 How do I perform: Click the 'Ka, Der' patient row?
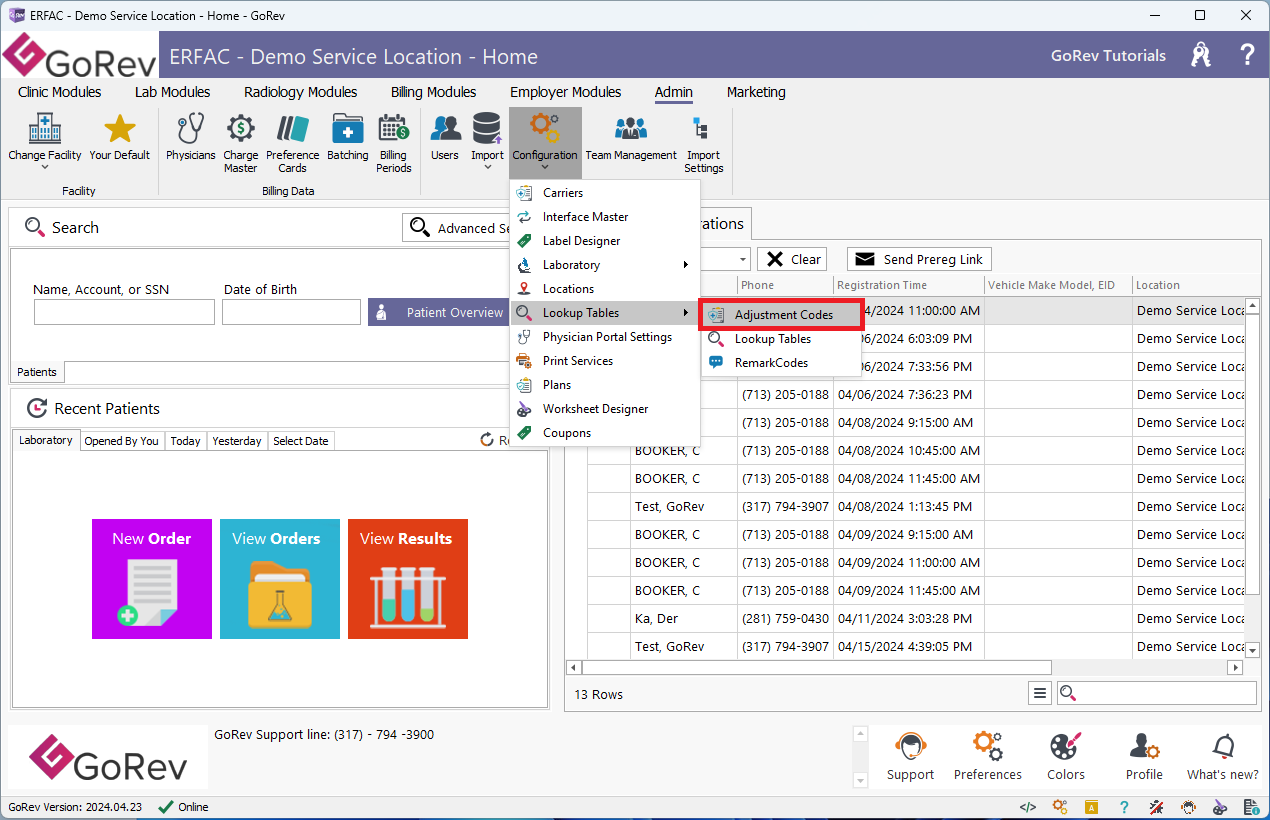coord(906,619)
